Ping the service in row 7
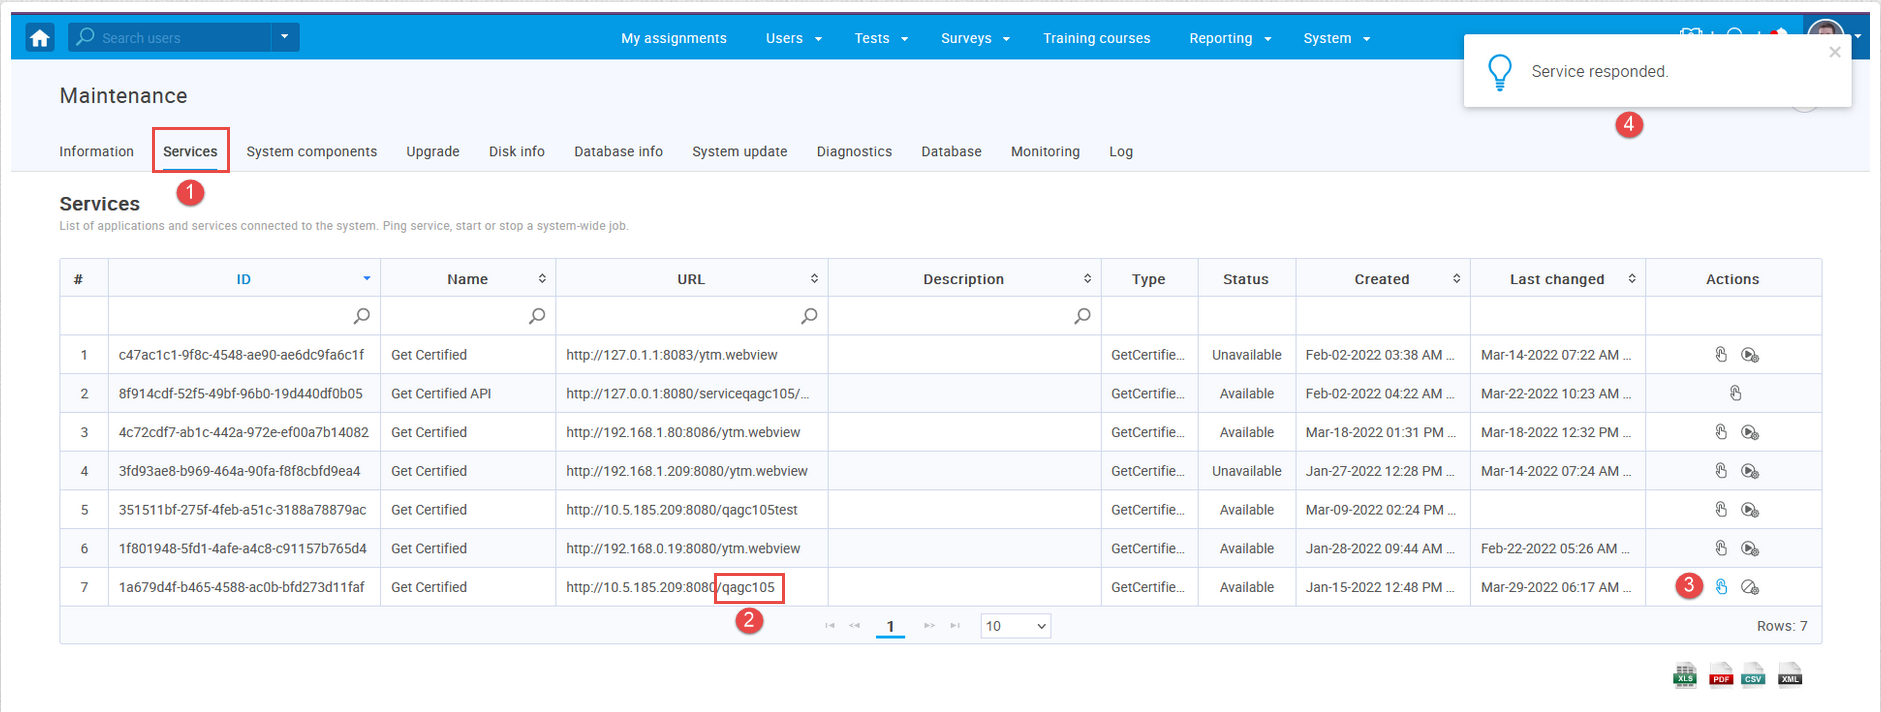The image size is (1881, 712). 1721,587
